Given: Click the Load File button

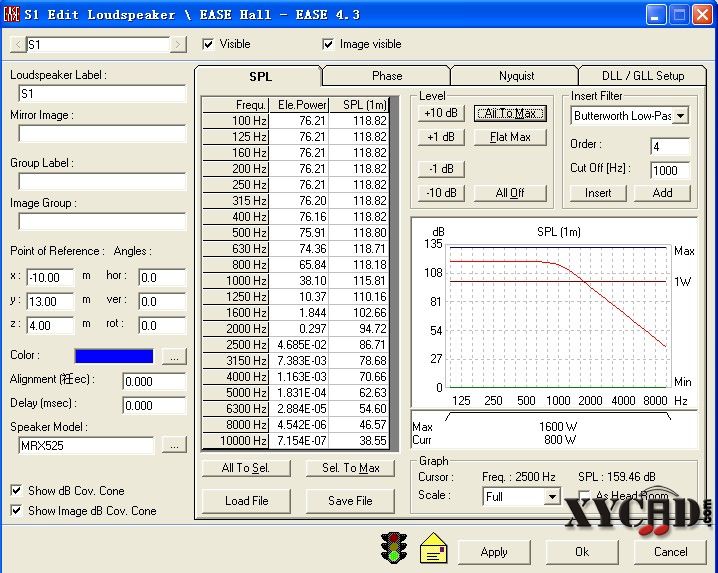Looking at the screenshot, I should [x=246, y=501].
